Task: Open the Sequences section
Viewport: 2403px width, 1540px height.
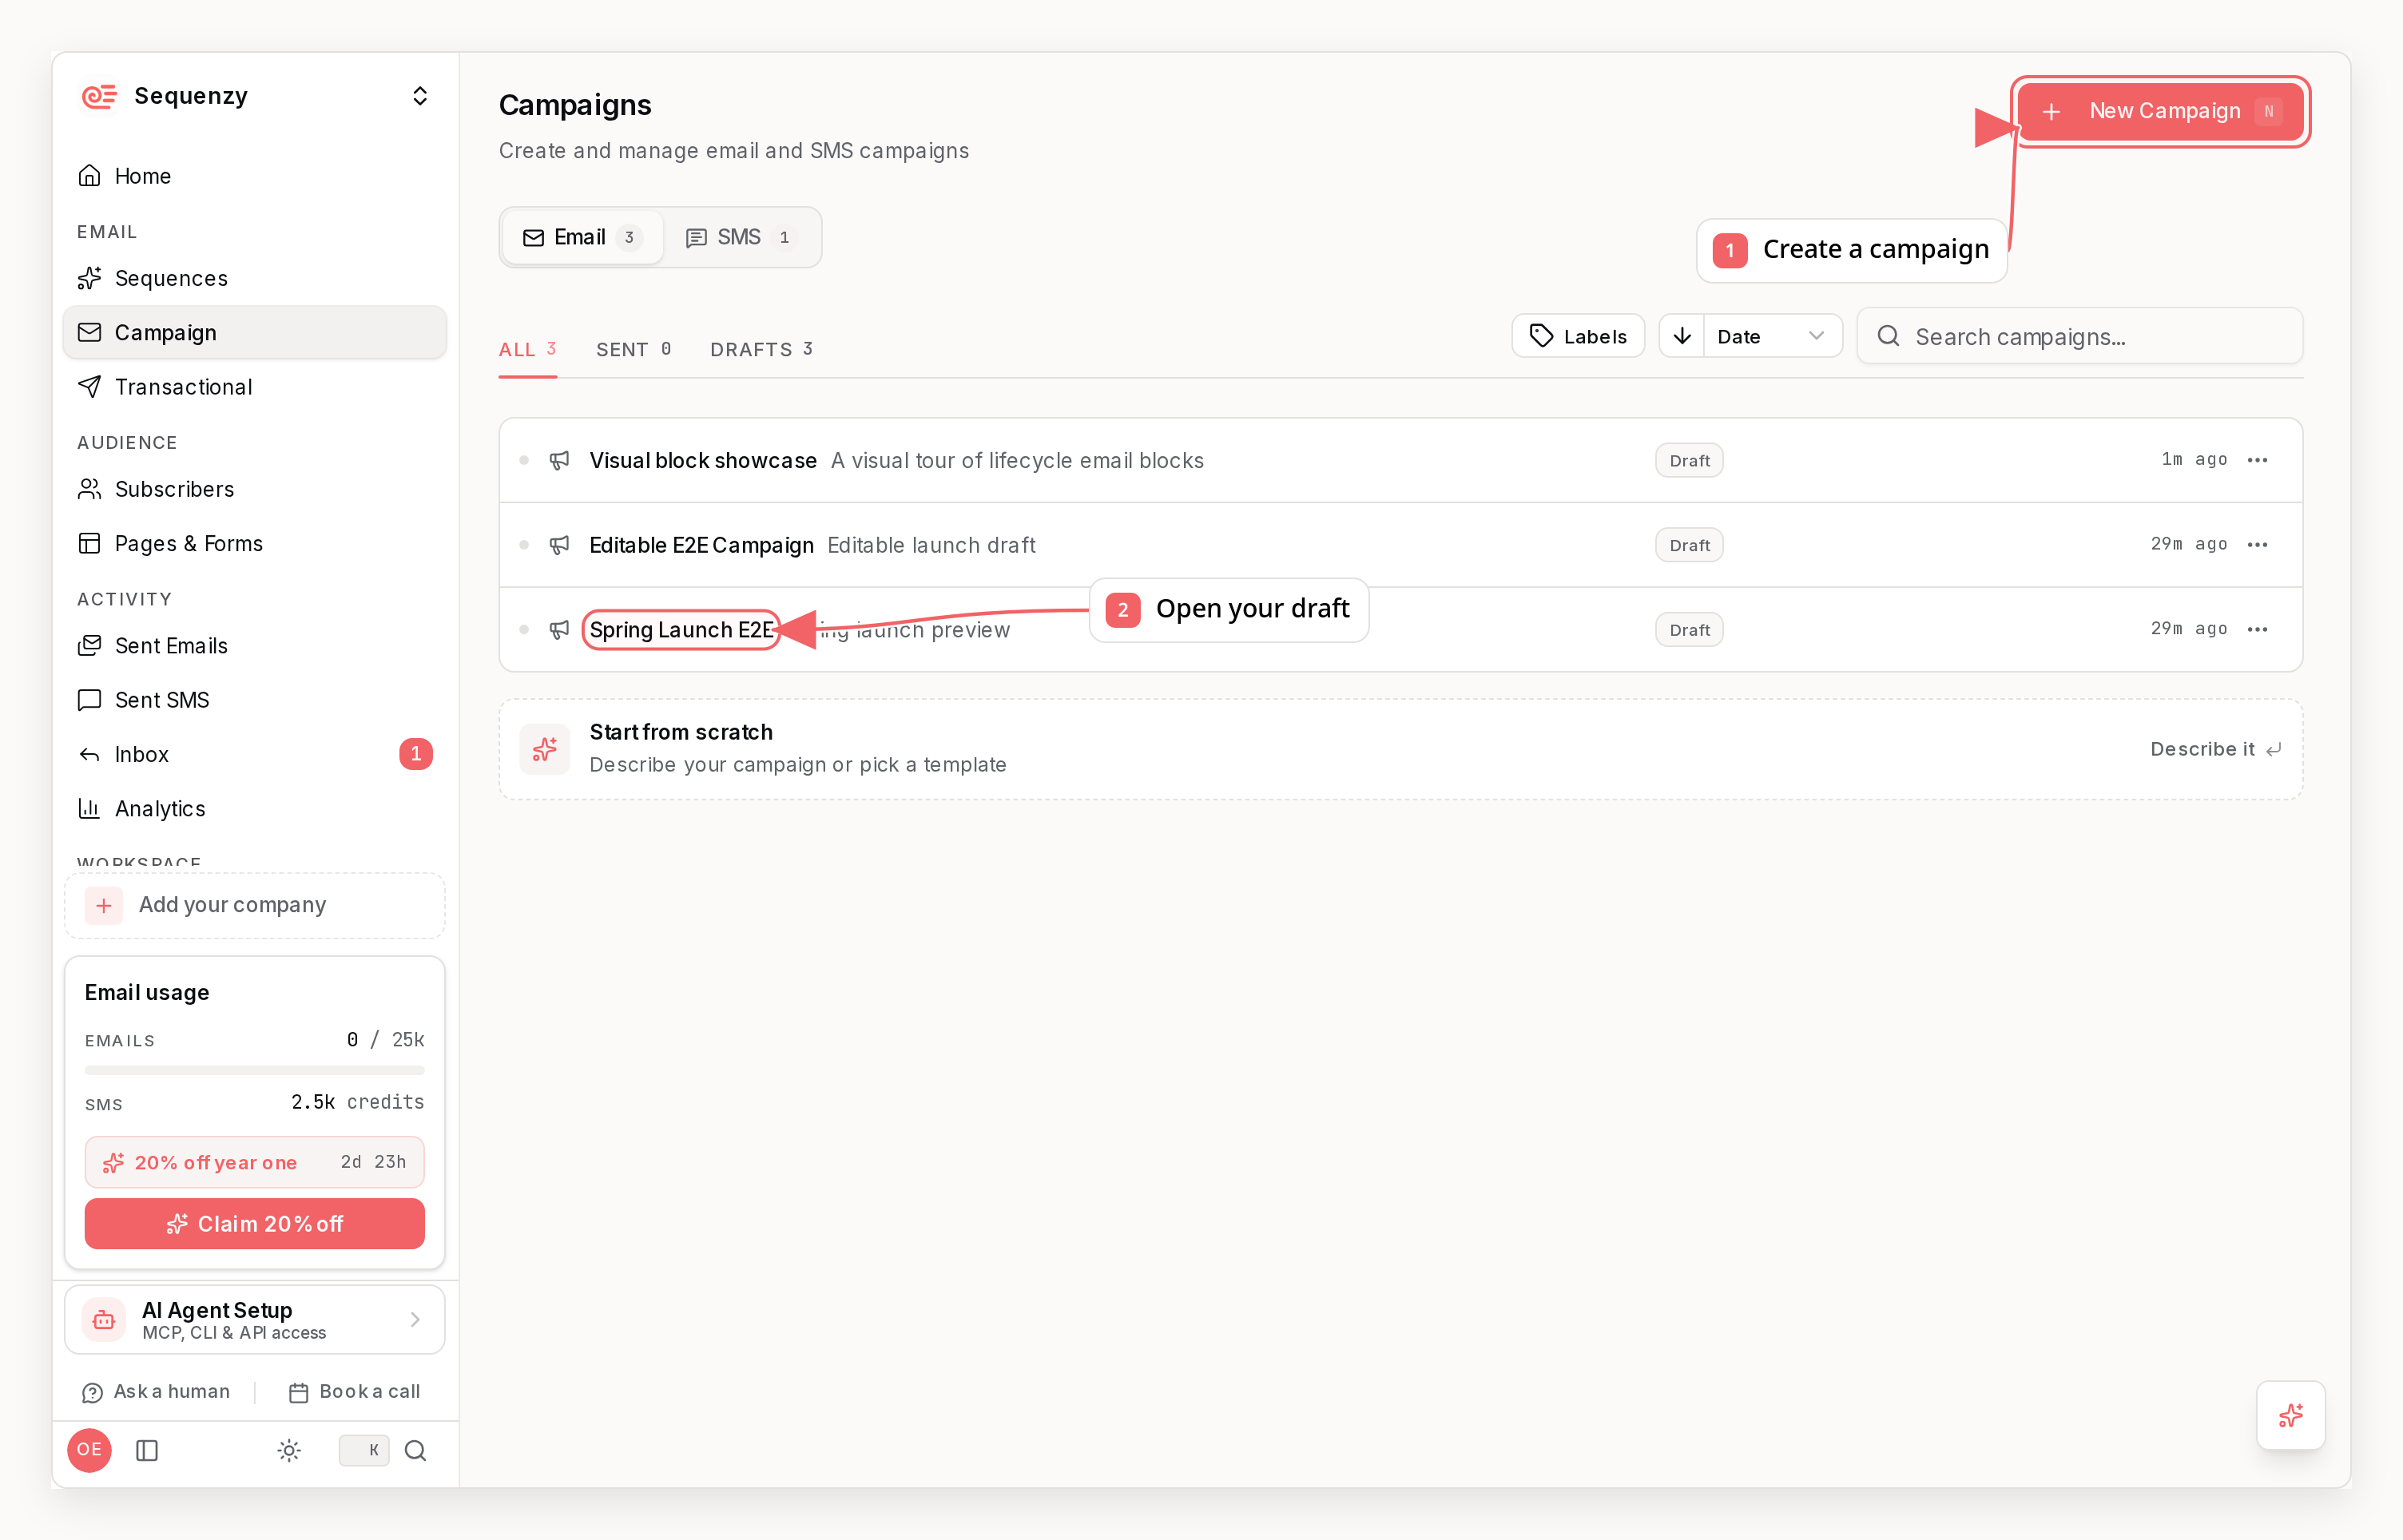Action: 254,278
